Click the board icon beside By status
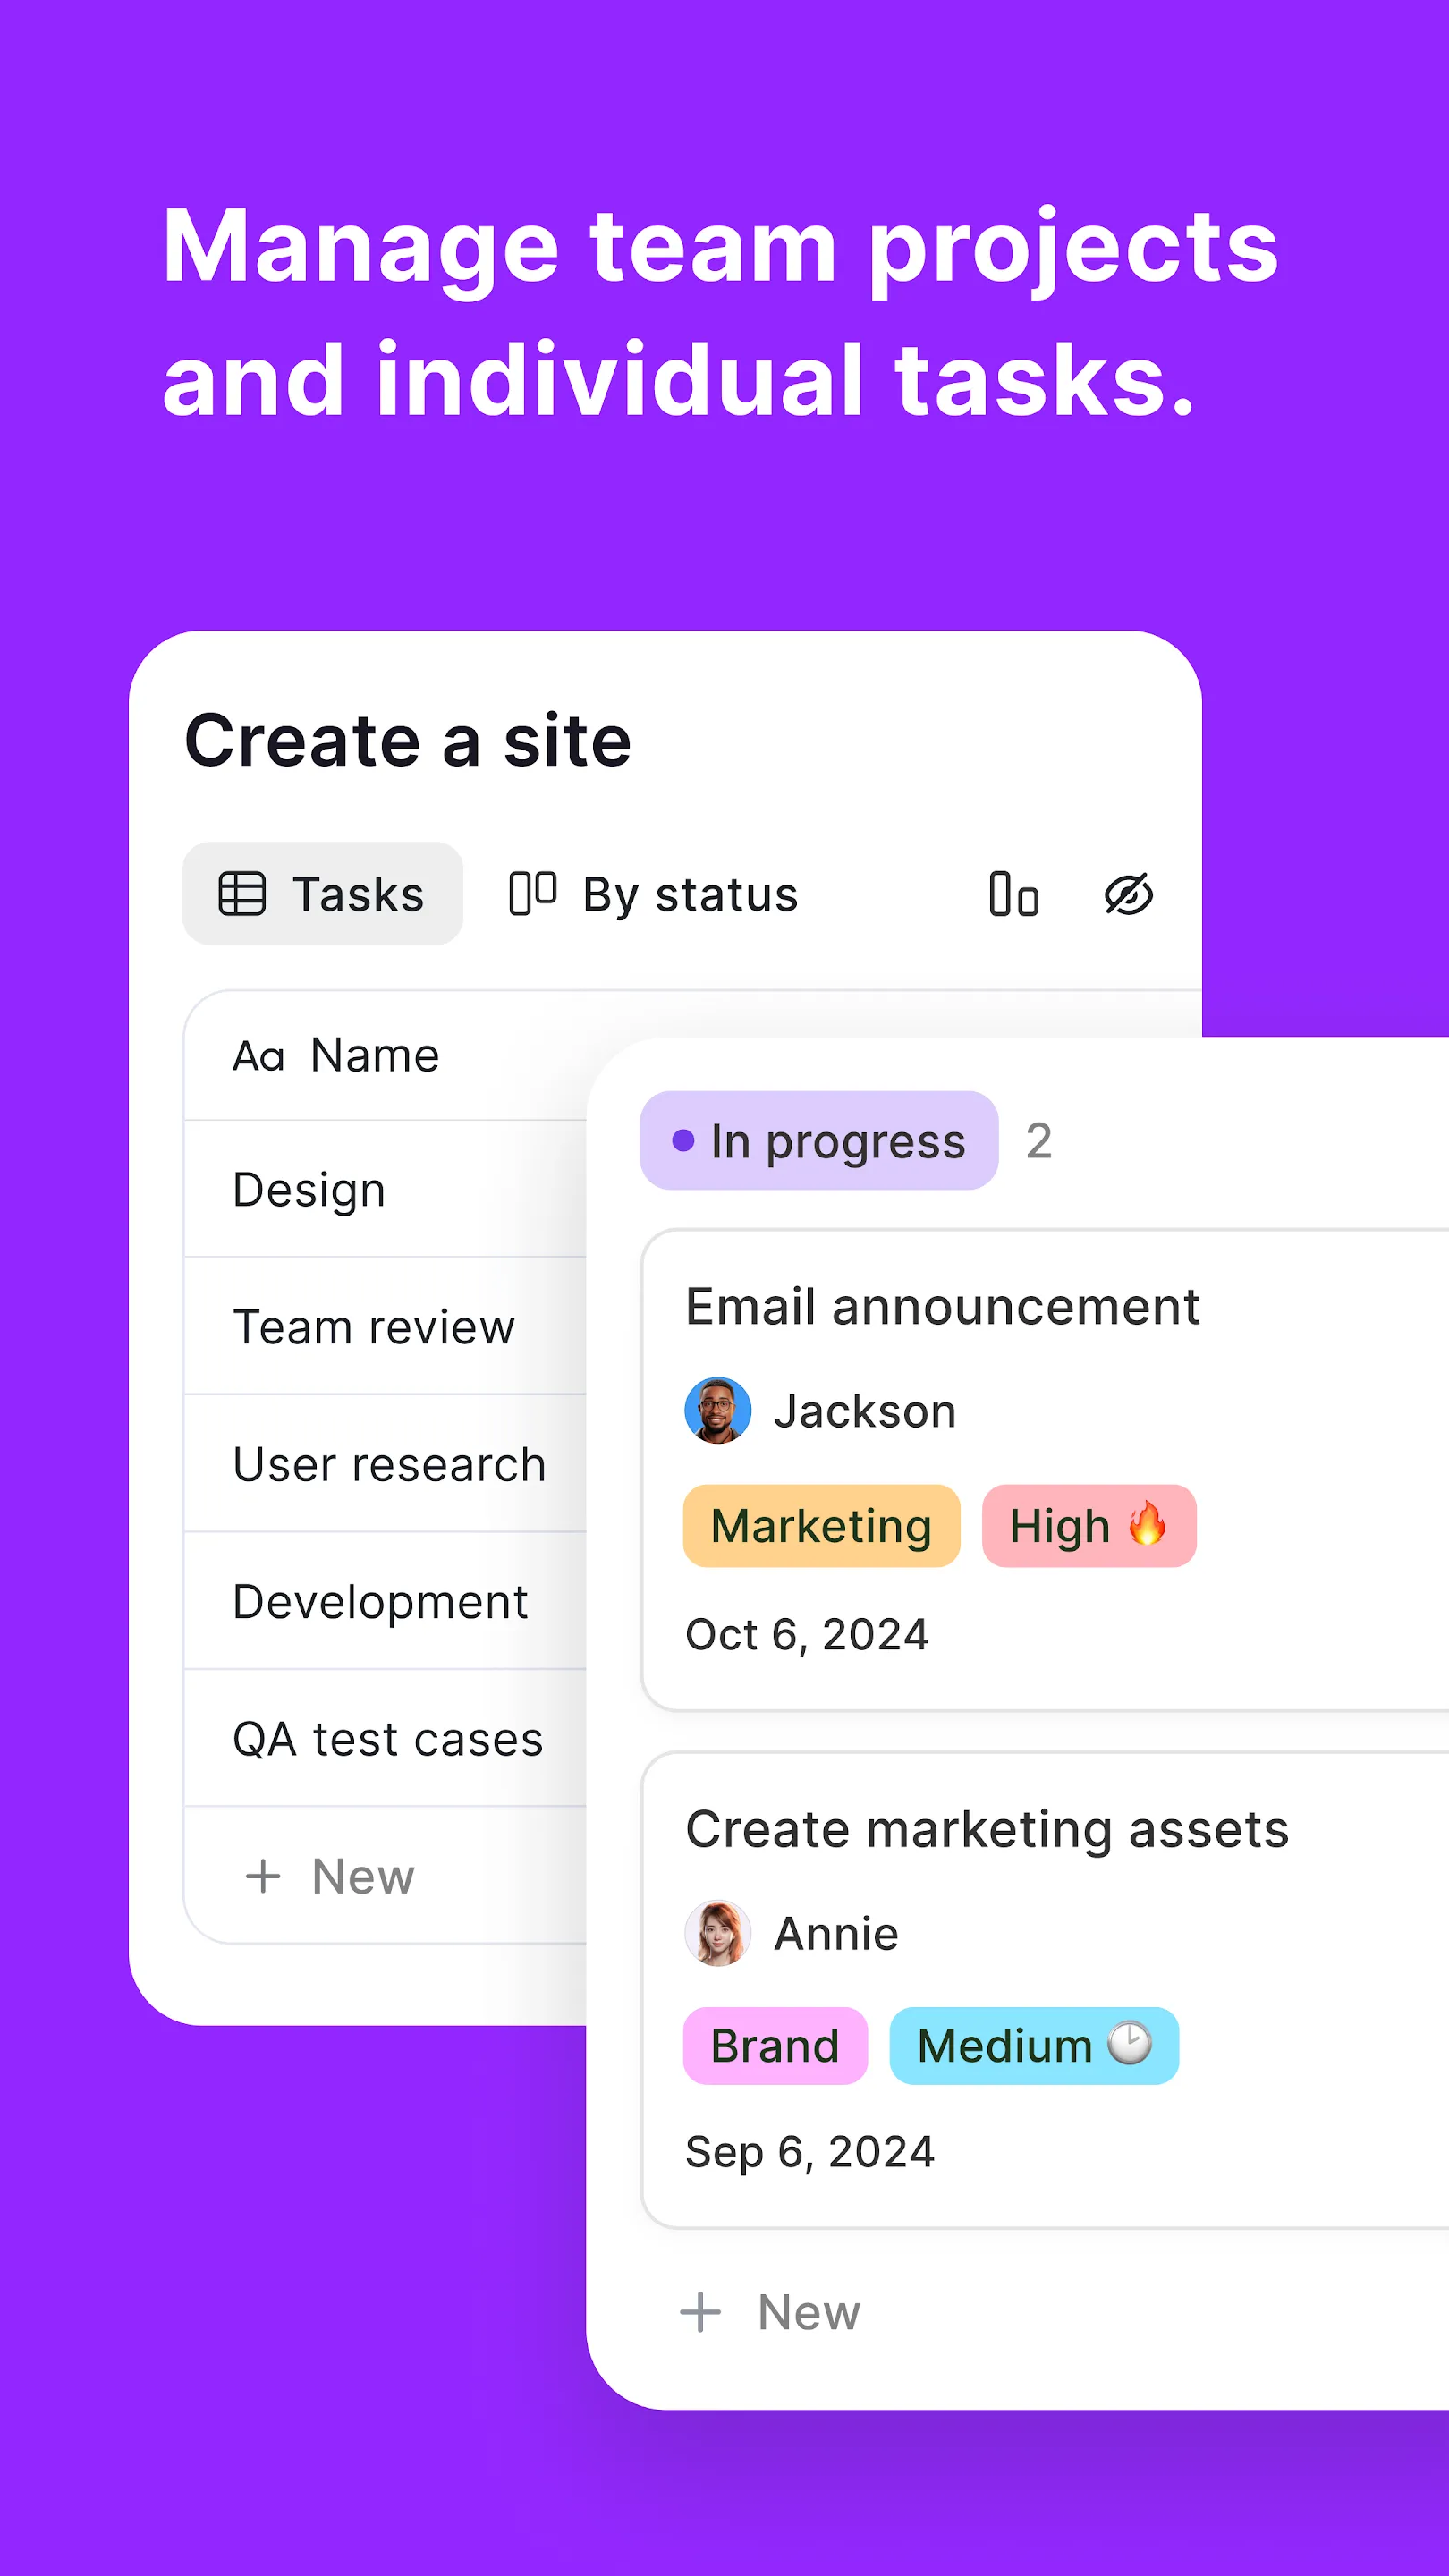This screenshot has height=2576, width=1449. [x=533, y=893]
